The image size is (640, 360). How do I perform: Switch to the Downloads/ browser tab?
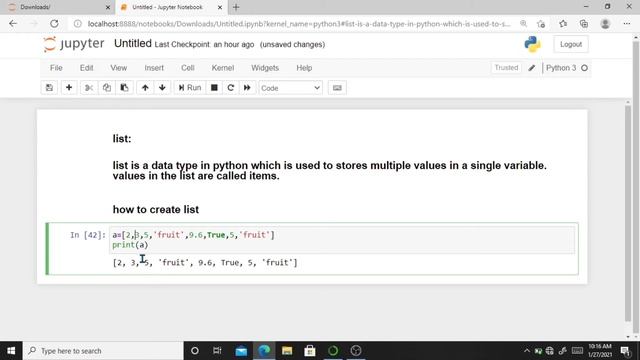(57, 7)
